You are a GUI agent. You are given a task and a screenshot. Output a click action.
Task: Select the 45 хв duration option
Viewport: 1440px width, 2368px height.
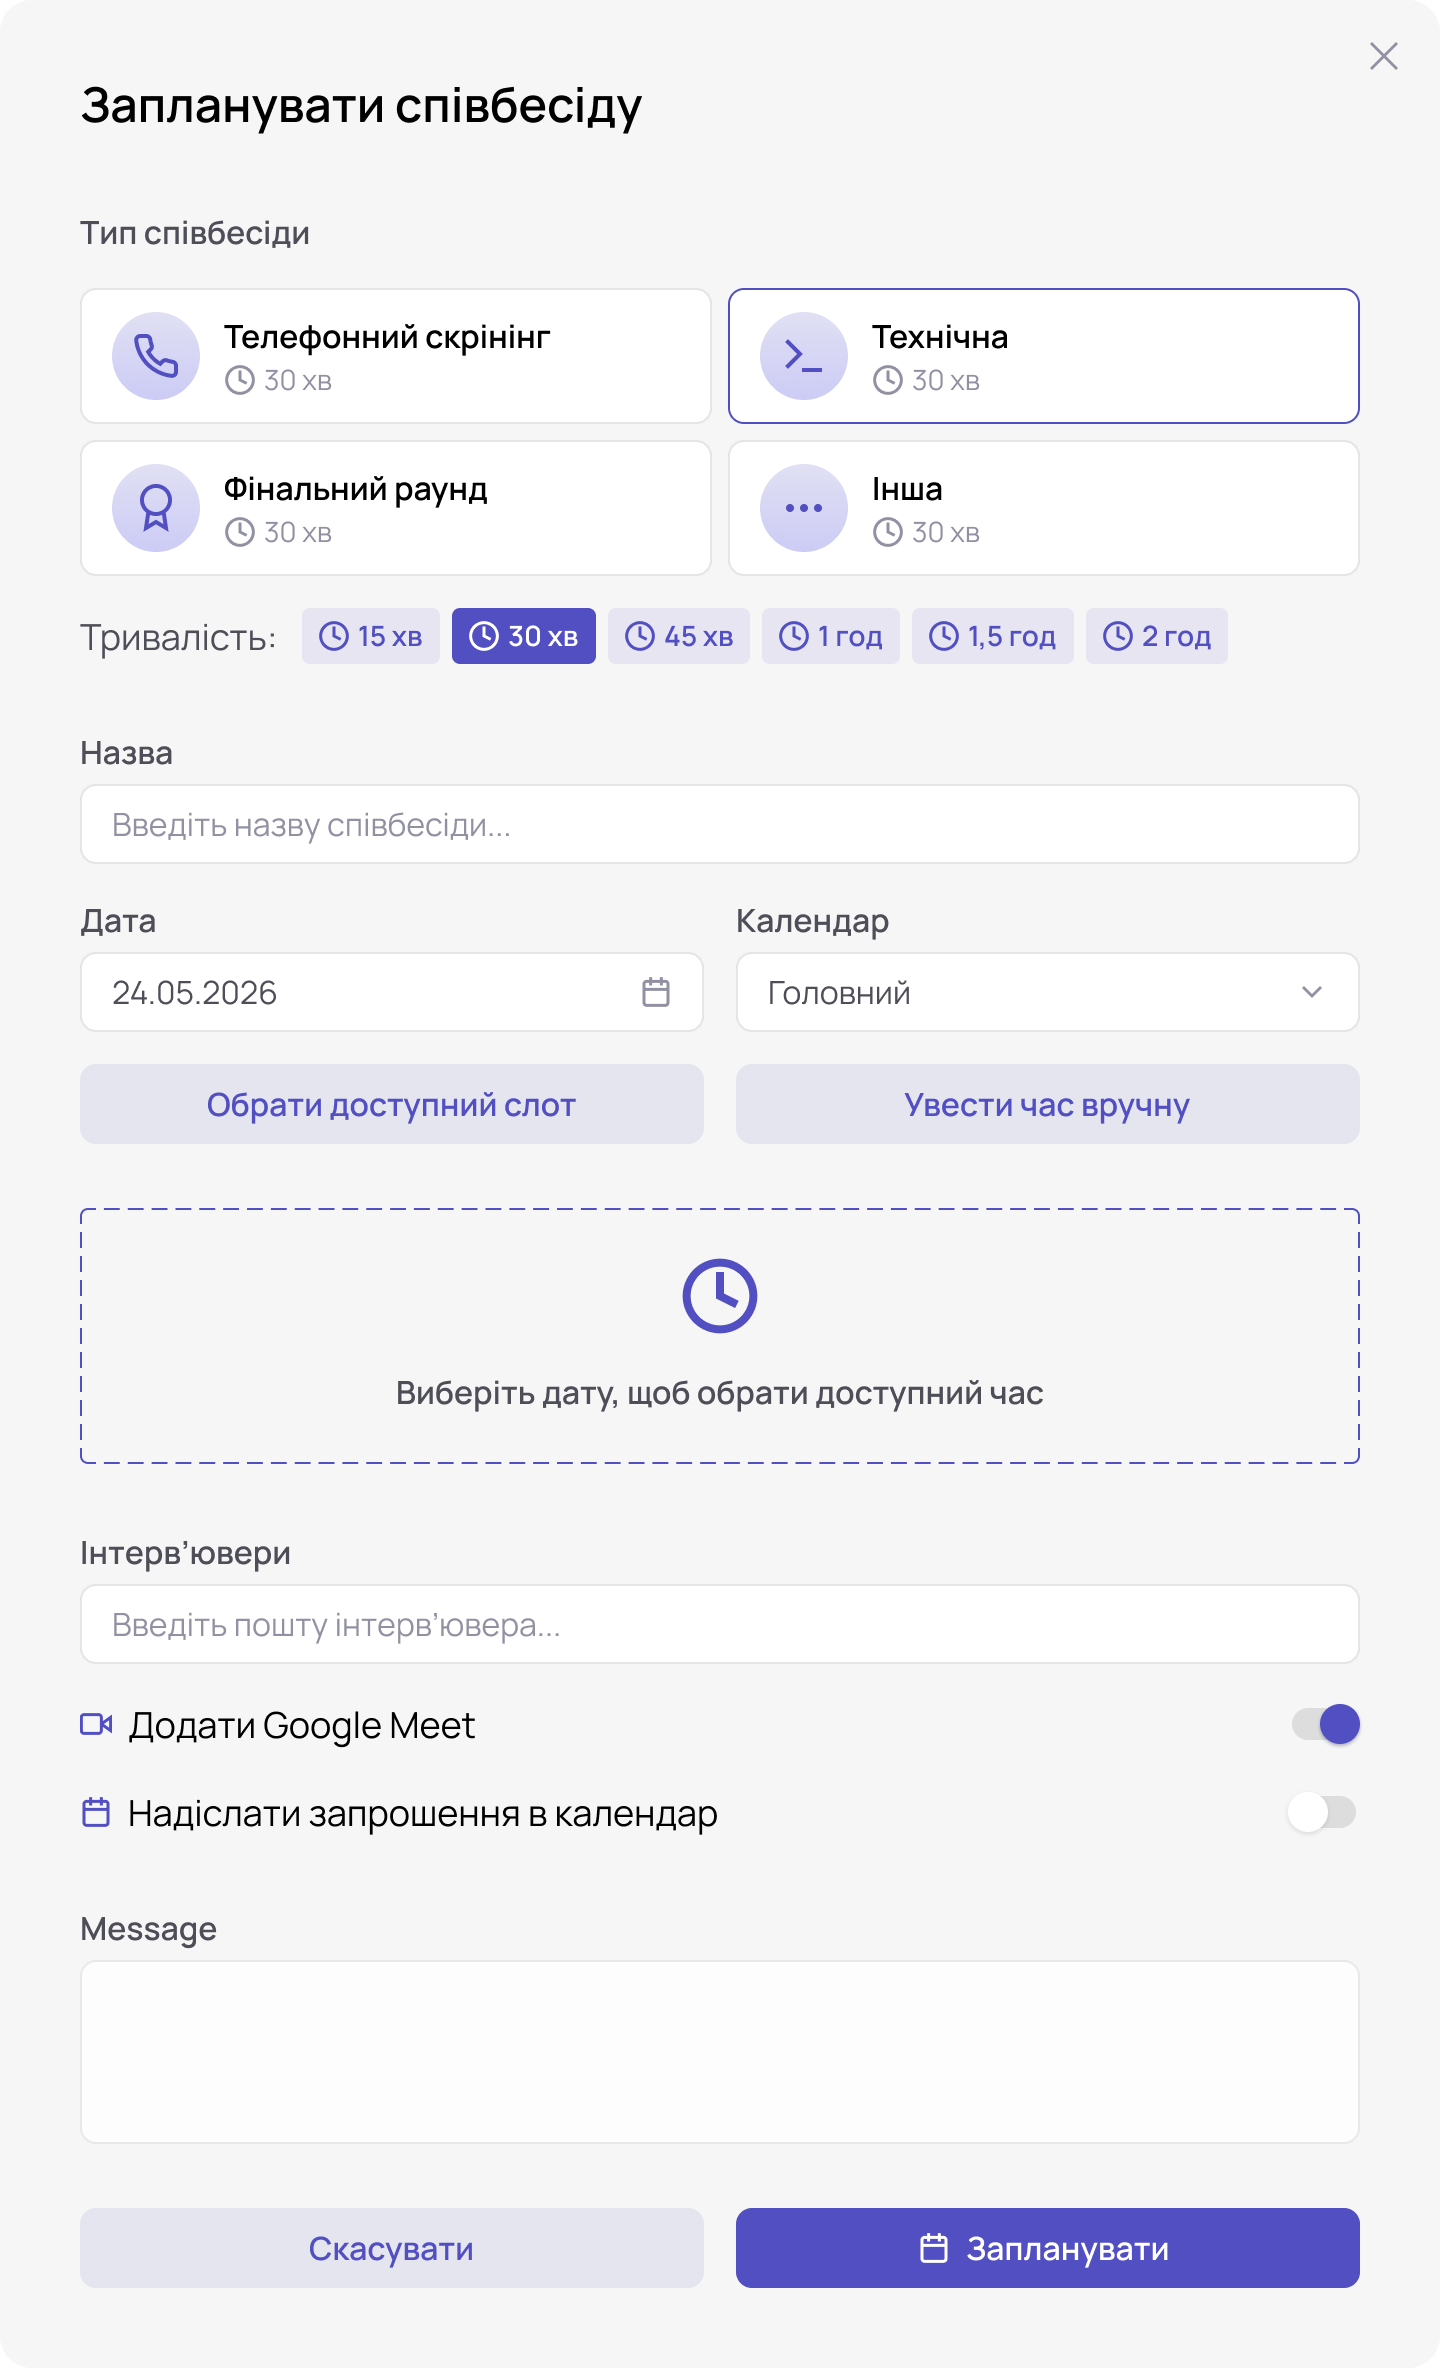tap(679, 636)
